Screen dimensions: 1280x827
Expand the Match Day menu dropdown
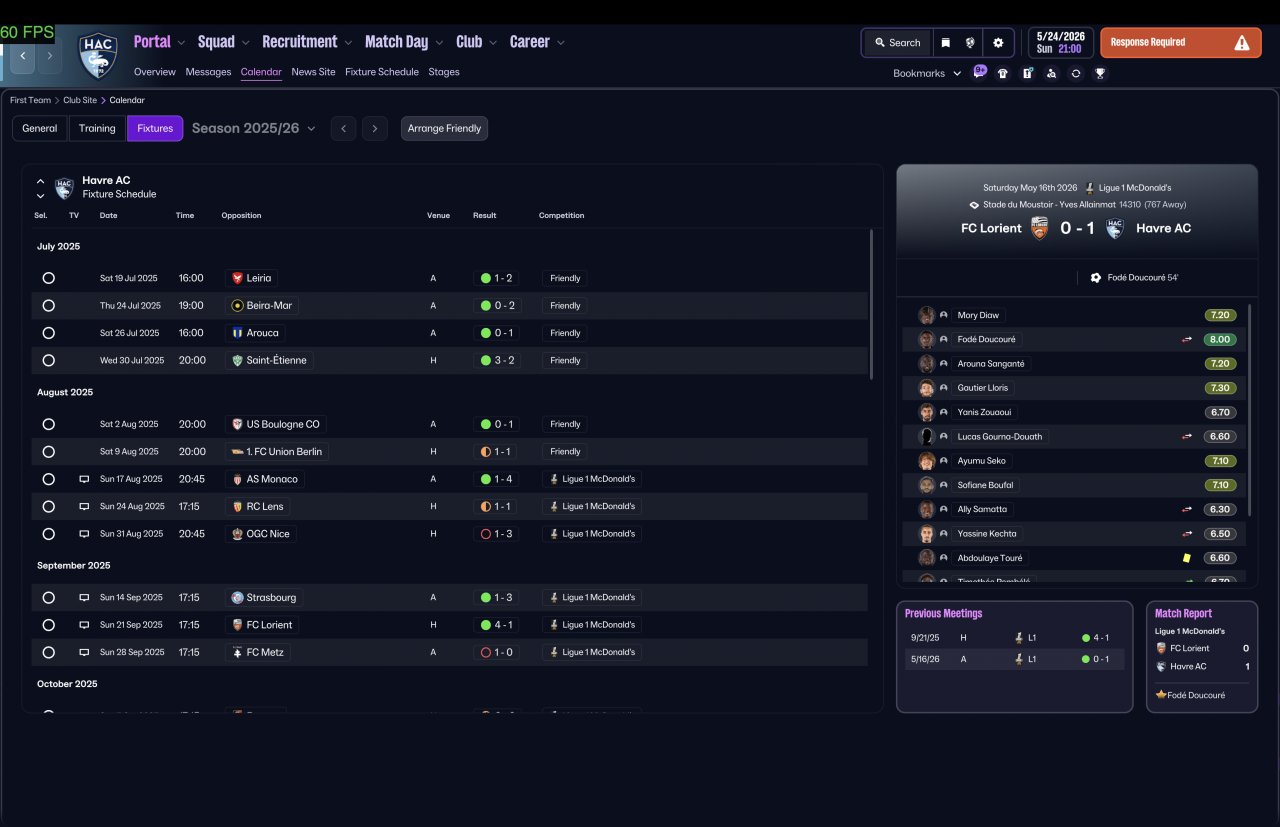coord(439,42)
